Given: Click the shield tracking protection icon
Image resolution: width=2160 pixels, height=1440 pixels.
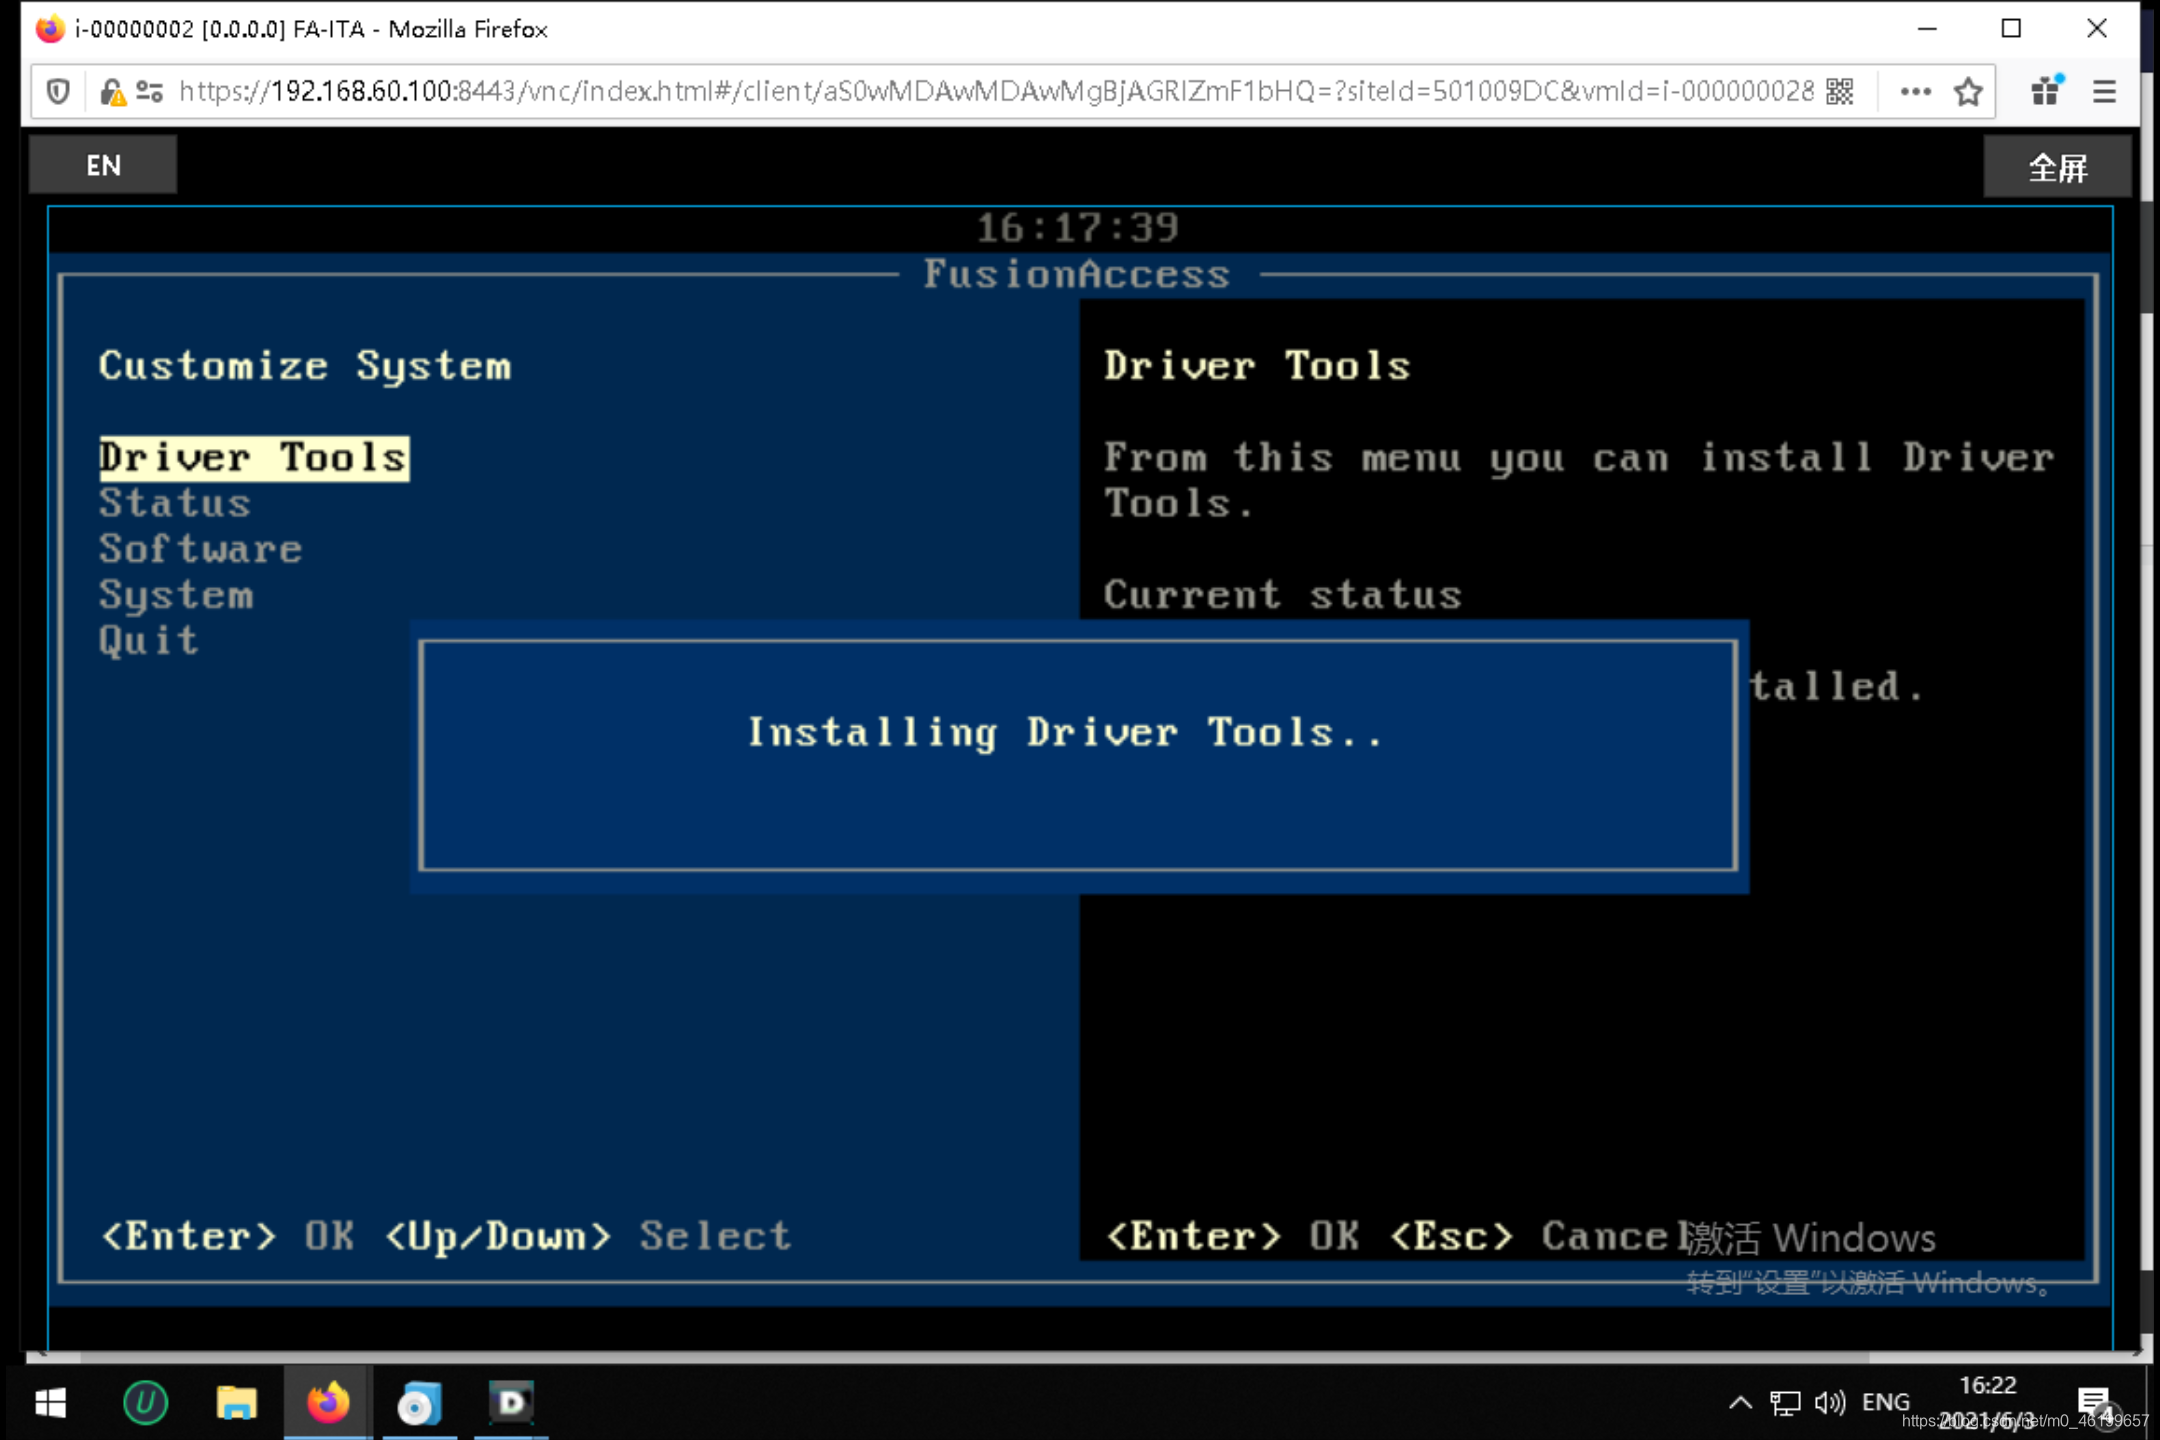Looking at the screenshot, I should pos(58,92).
